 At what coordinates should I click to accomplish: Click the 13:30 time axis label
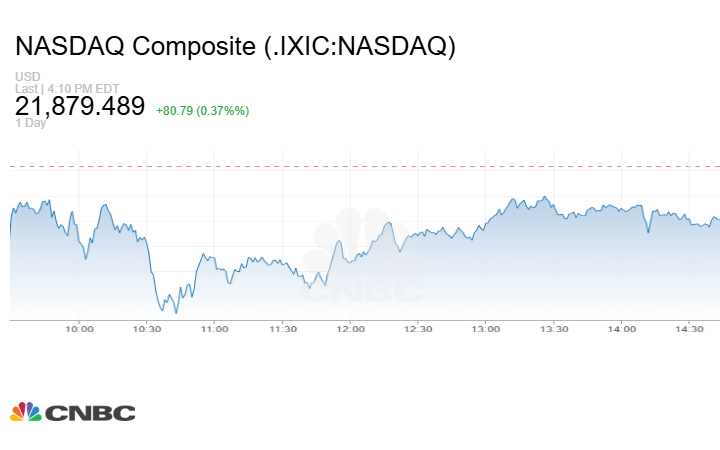[x=554, y=329]
